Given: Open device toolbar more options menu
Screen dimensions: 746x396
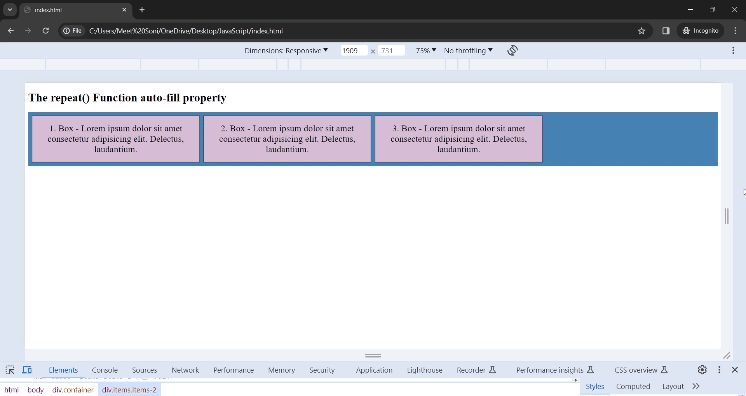Looking at the screenshot, I should 733,50.
